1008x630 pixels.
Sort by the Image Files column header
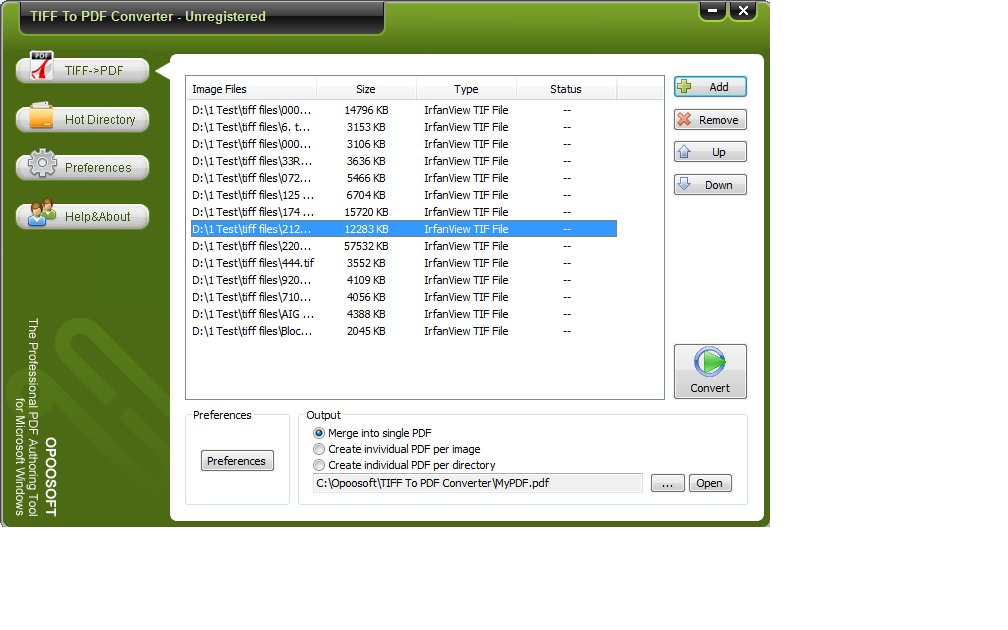(x=251, y=89)
